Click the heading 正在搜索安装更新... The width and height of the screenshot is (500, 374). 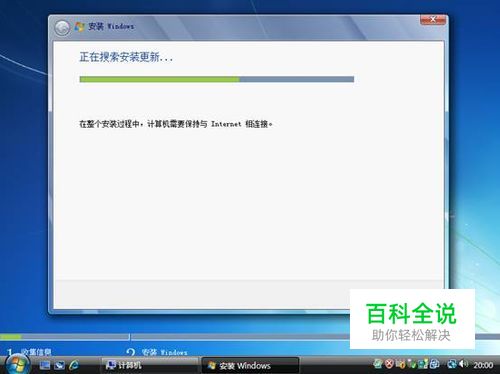126,57
